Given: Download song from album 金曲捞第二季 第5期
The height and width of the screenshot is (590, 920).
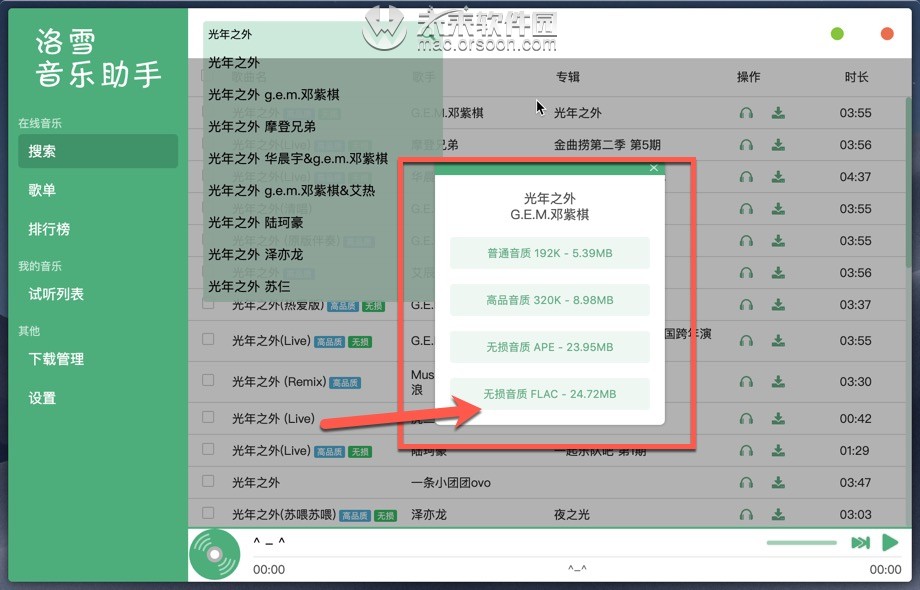Looking at the screenshot, I should (x=778, y=145).
